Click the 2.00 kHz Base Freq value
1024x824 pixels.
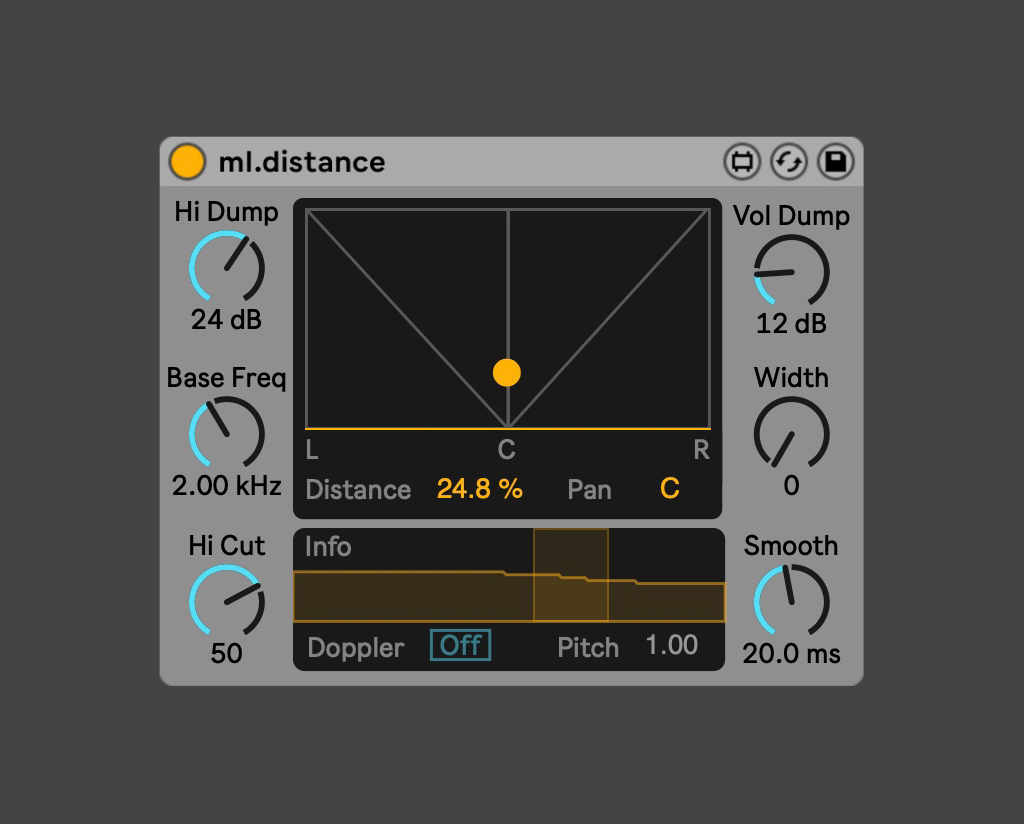(227, 487)
